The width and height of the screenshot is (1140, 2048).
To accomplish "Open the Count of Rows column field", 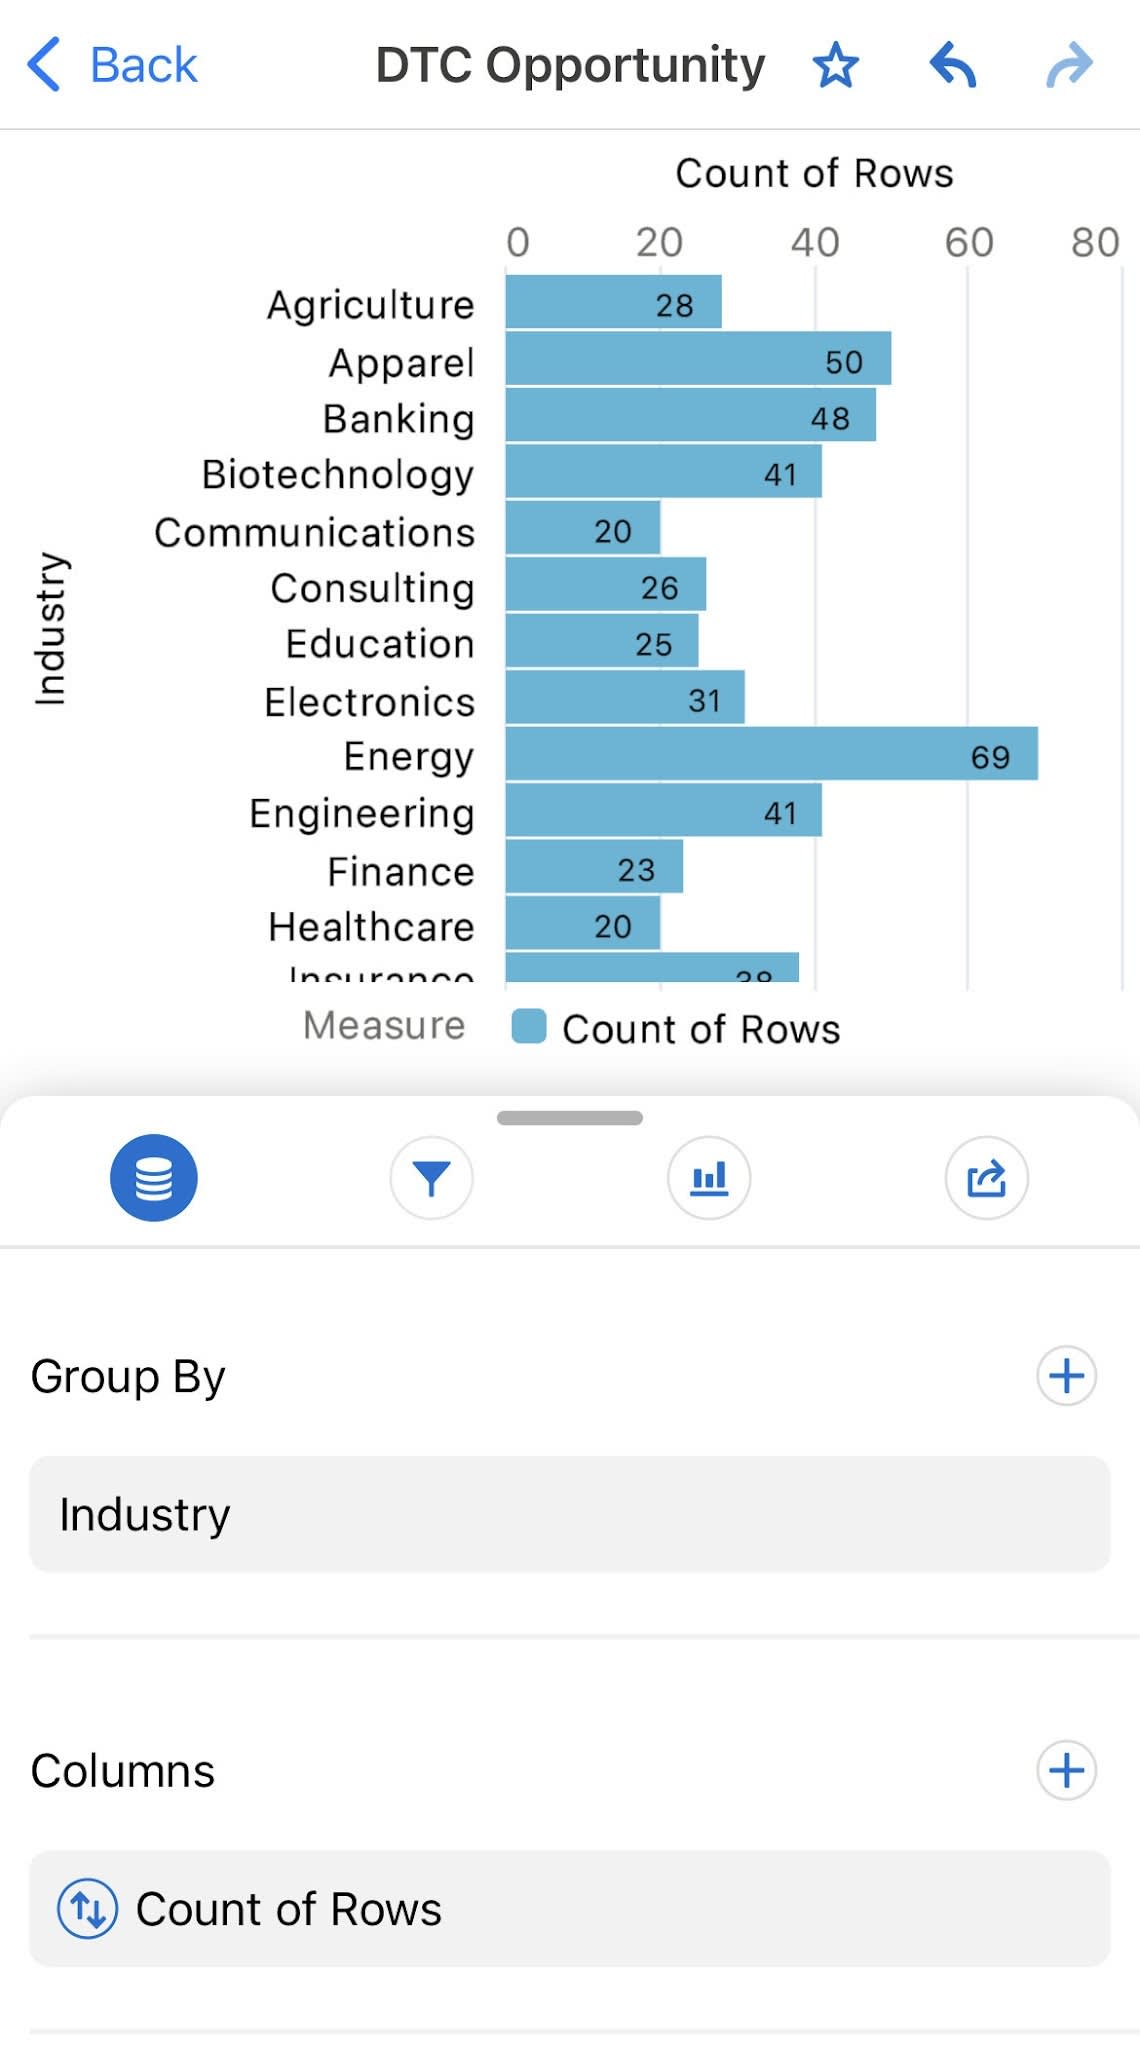I will [x=570, y=1909].
